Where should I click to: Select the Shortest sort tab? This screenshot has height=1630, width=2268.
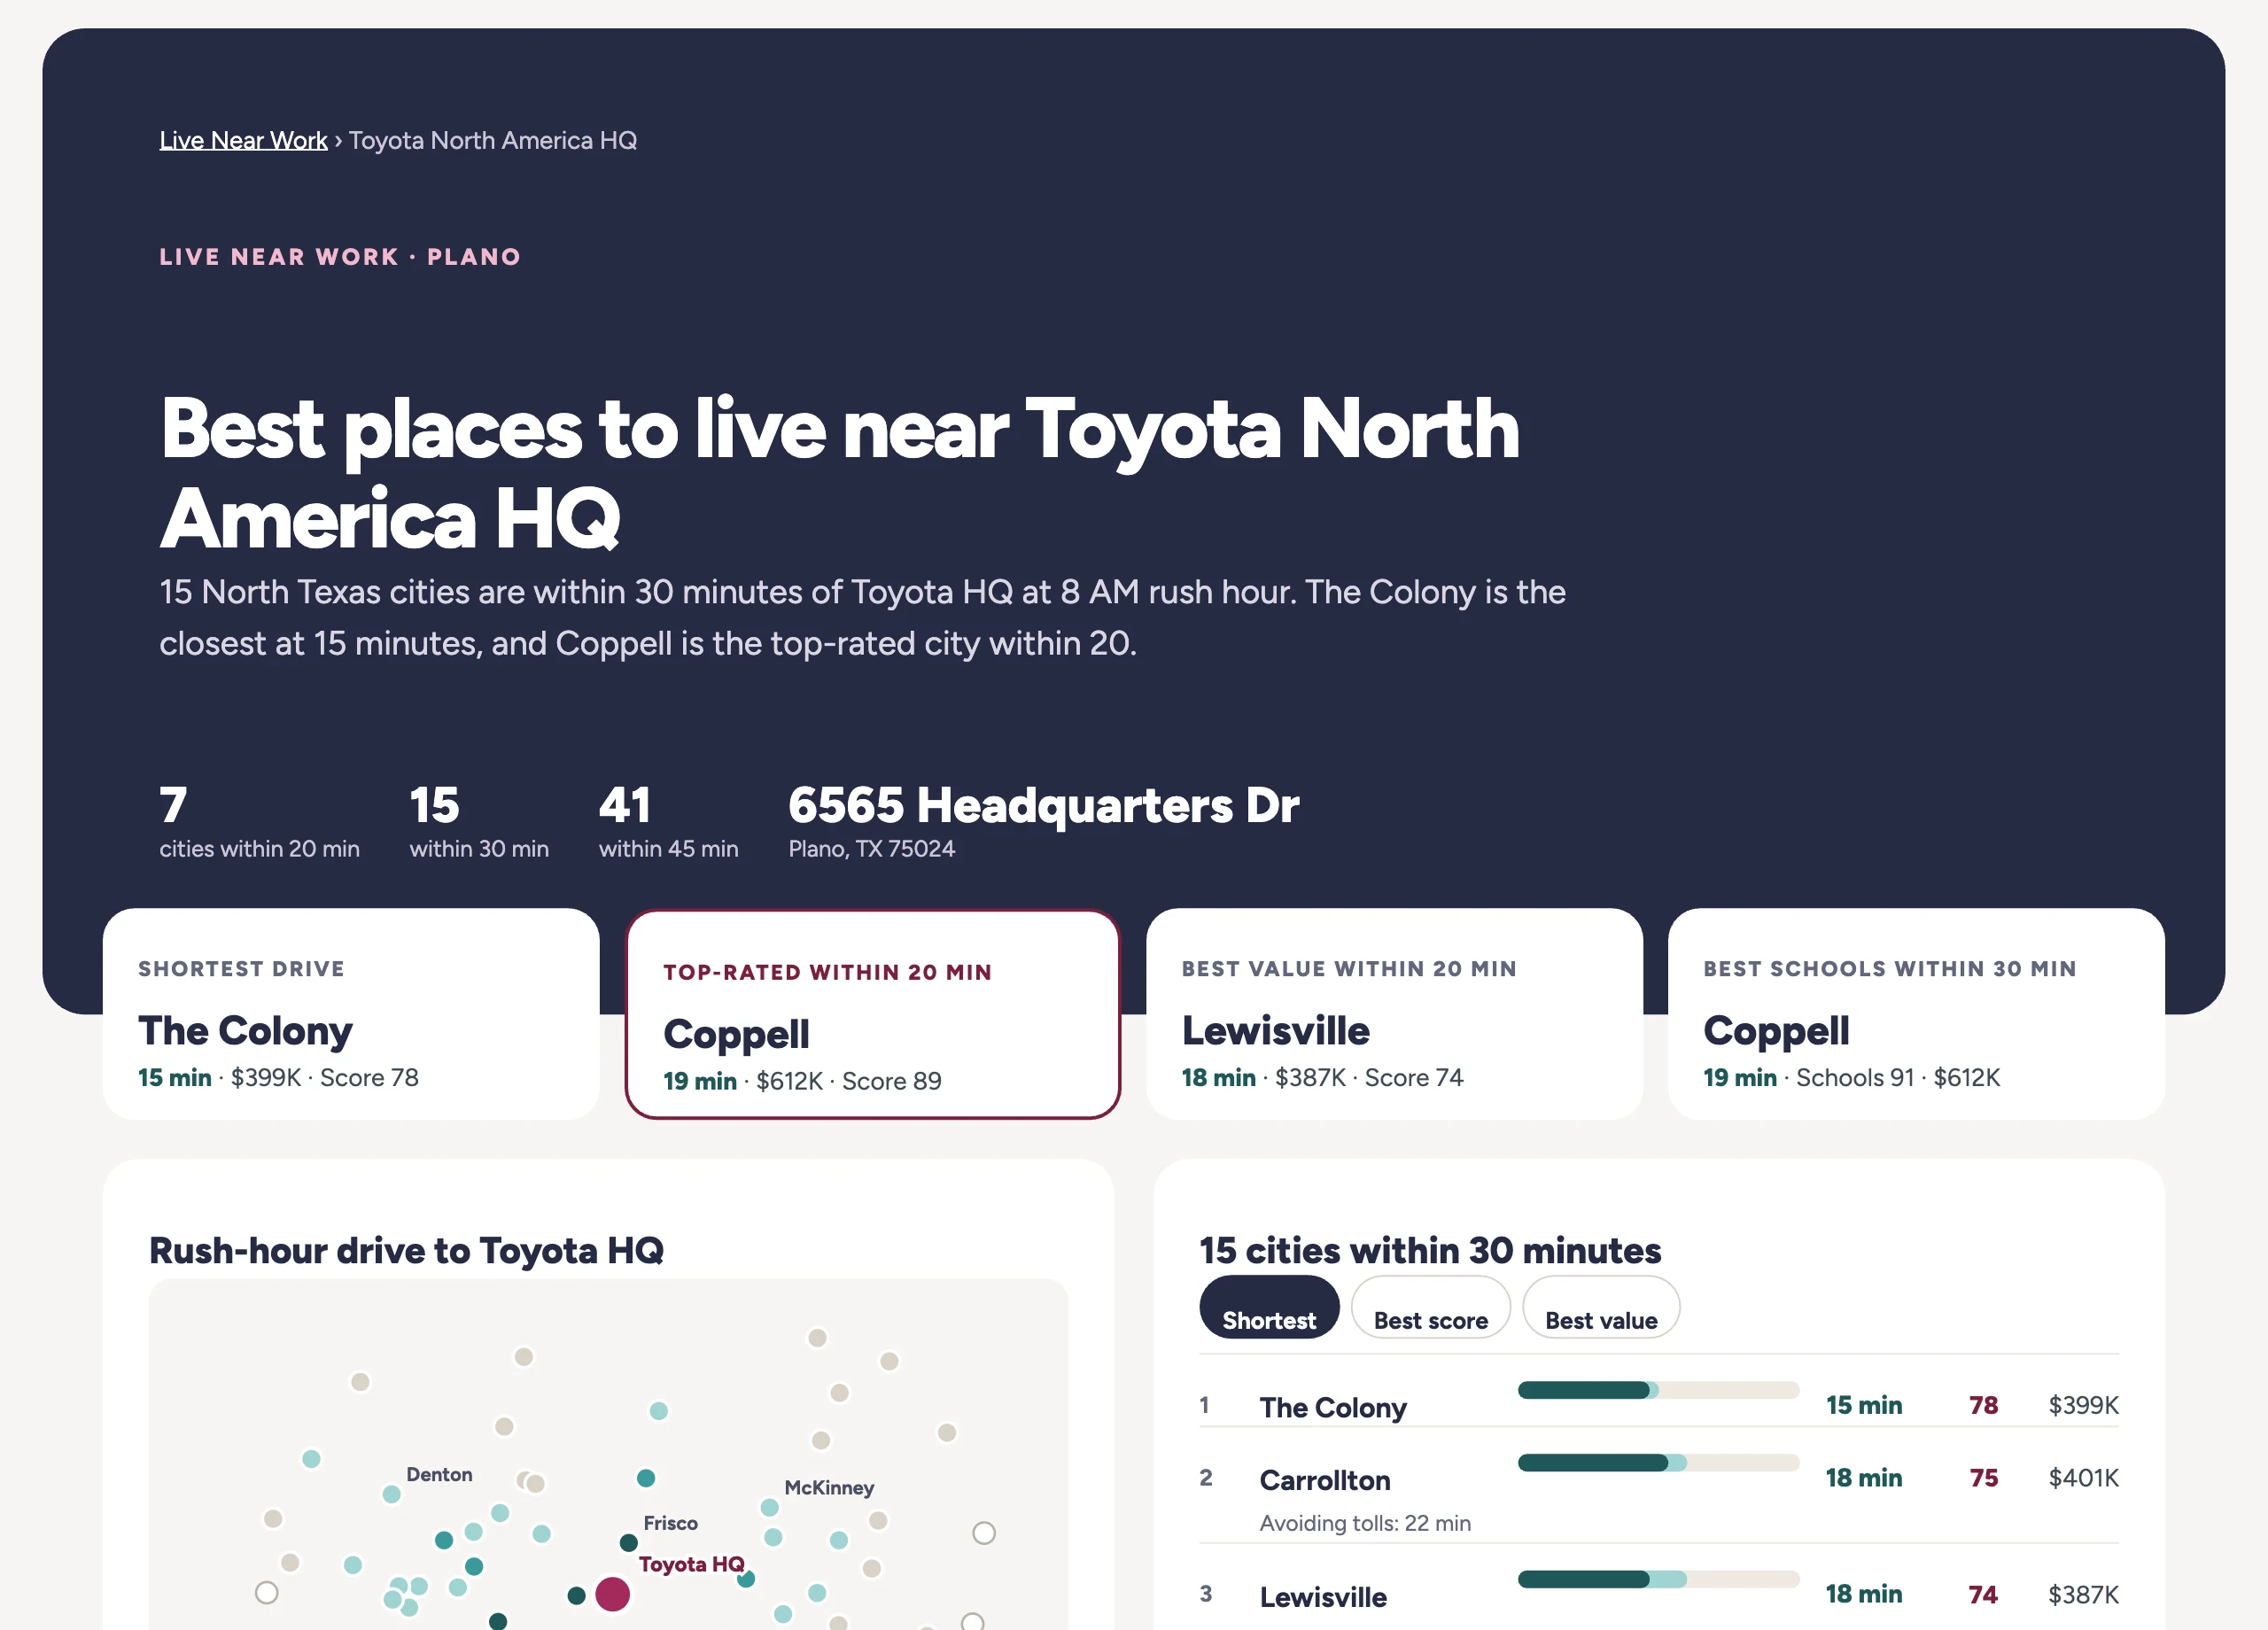(1269, 1308)
